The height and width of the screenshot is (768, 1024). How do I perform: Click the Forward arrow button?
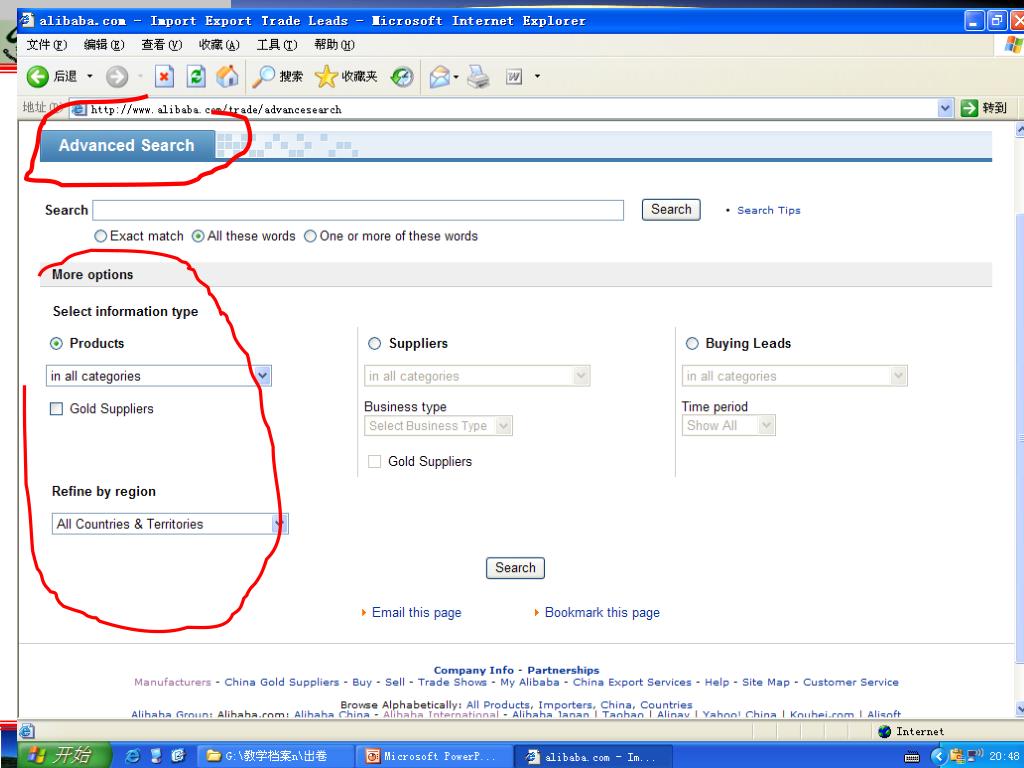(117, 76)
